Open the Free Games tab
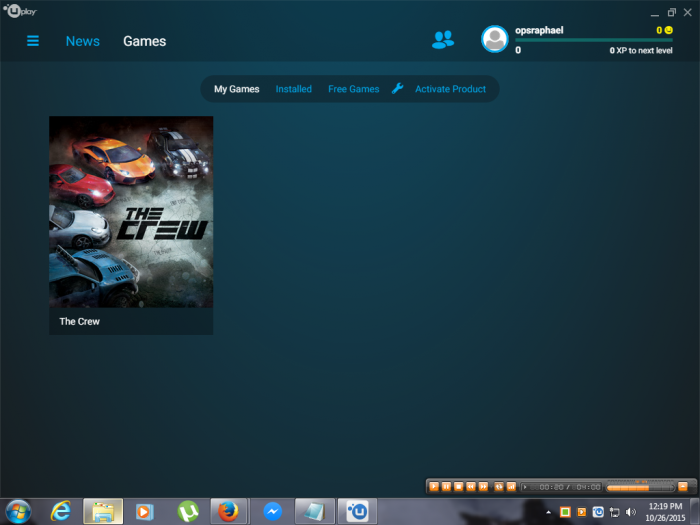This screenshot has width=700, height=525. click(354, 89)
